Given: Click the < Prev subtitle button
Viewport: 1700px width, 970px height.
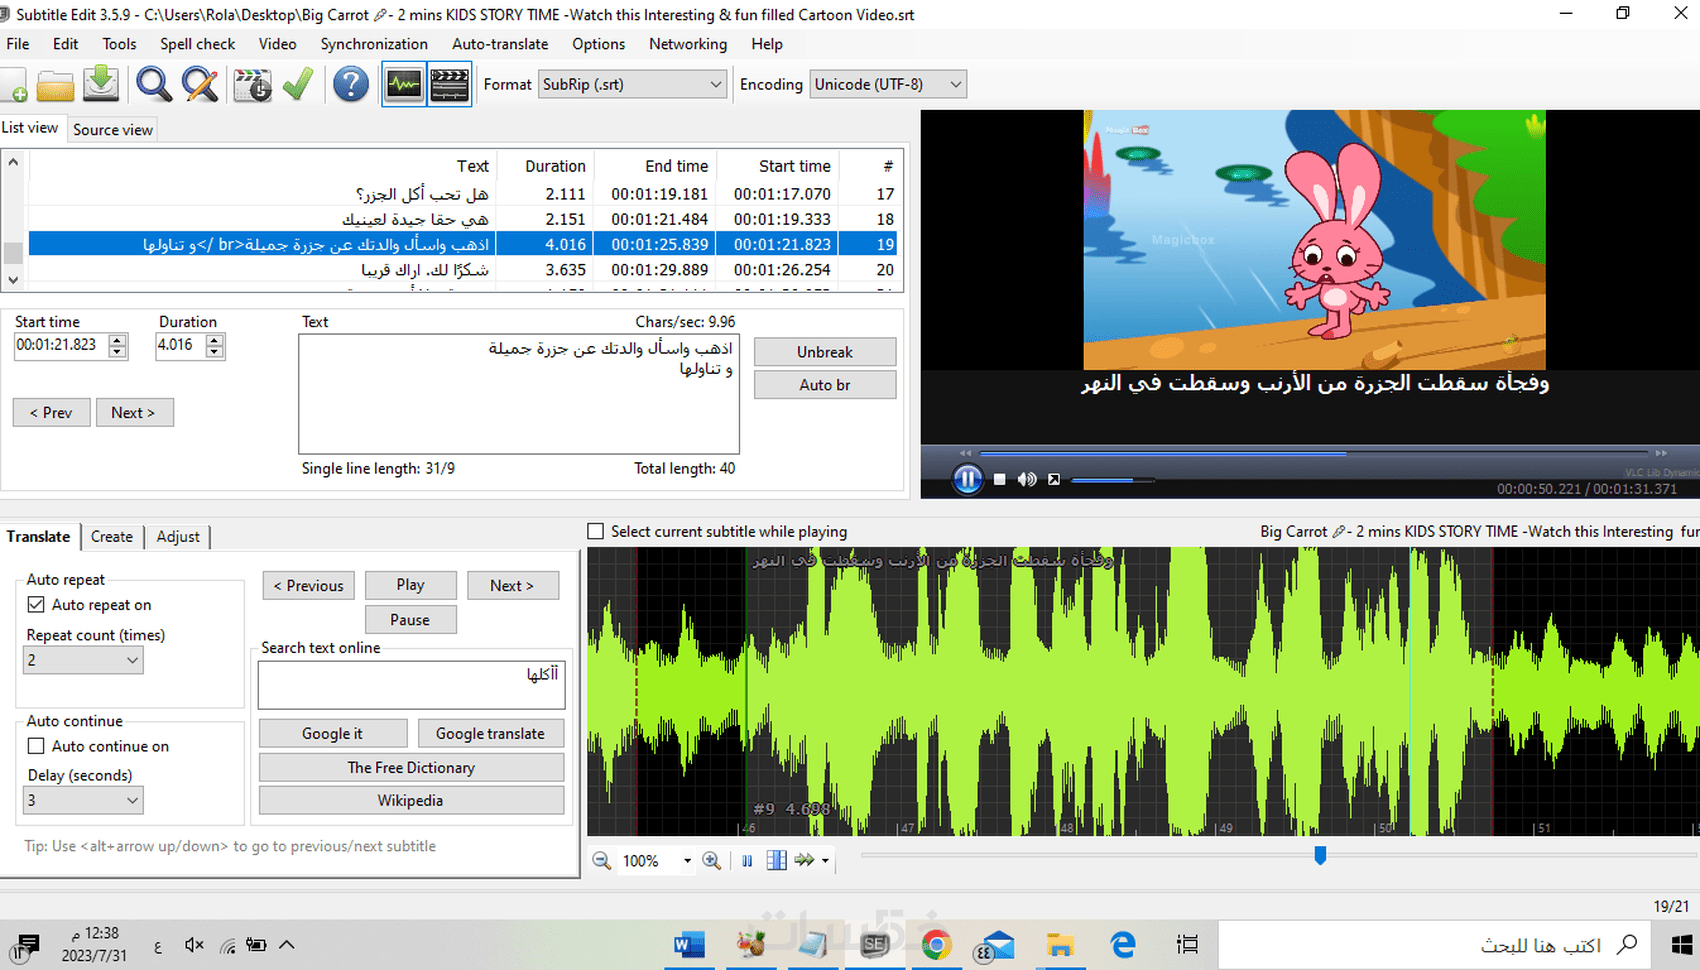Looking at the screenshot, I should pyautogui.click(x=51, y=413).
